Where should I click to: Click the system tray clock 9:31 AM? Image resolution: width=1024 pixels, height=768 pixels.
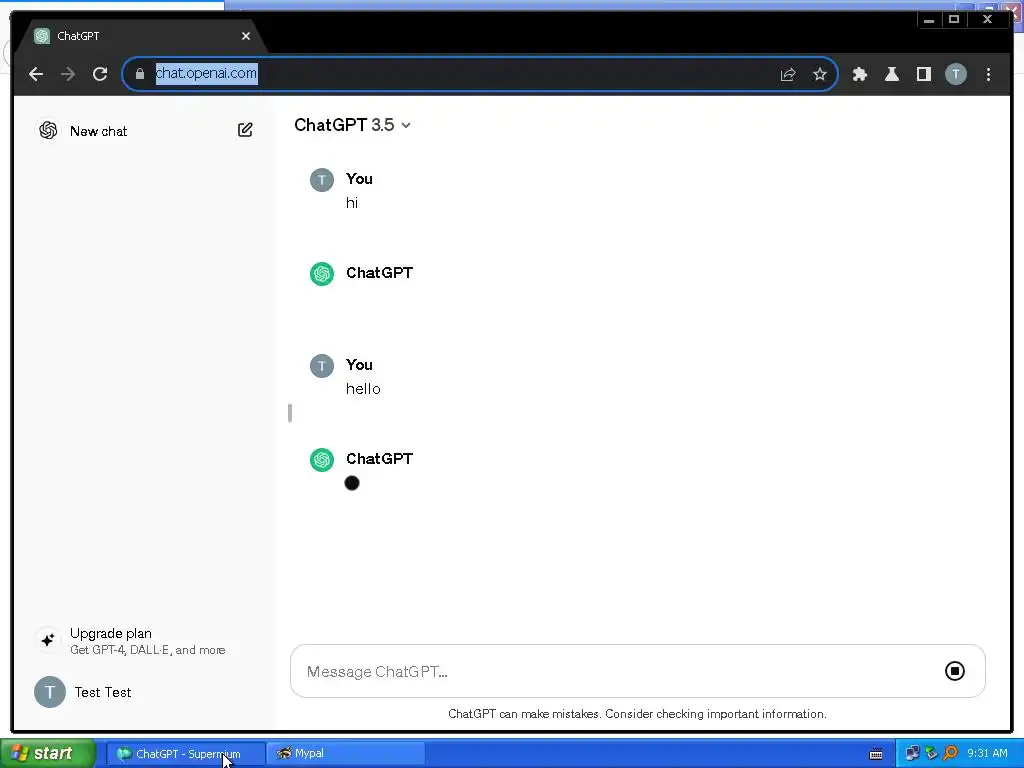pos(987,754)
